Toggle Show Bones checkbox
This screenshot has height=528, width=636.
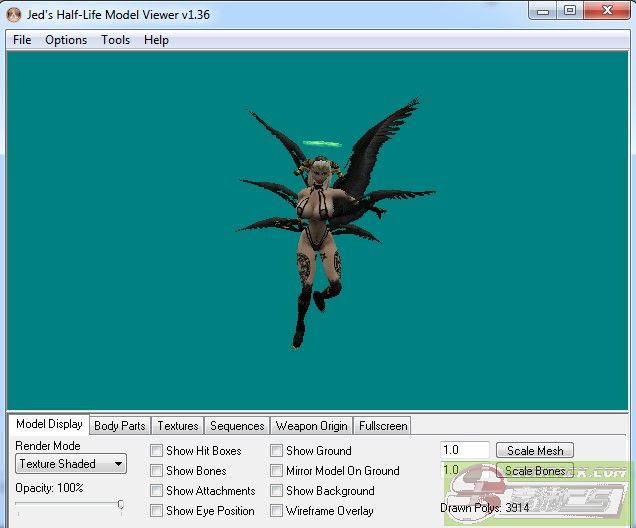[157, 471]
